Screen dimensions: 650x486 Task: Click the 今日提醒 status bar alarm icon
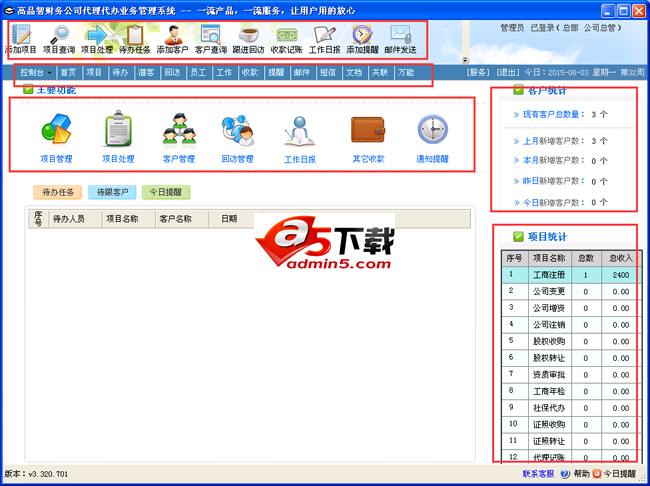597,474
